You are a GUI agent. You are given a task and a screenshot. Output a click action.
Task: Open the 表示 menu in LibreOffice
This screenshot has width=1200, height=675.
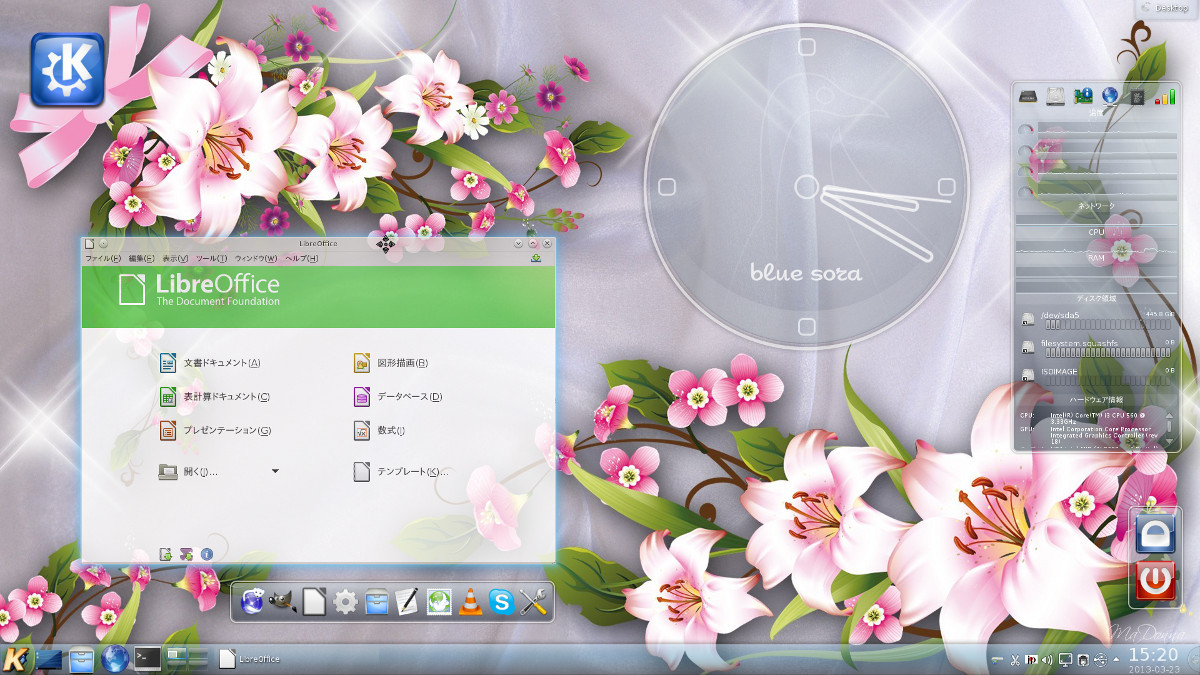176,258
